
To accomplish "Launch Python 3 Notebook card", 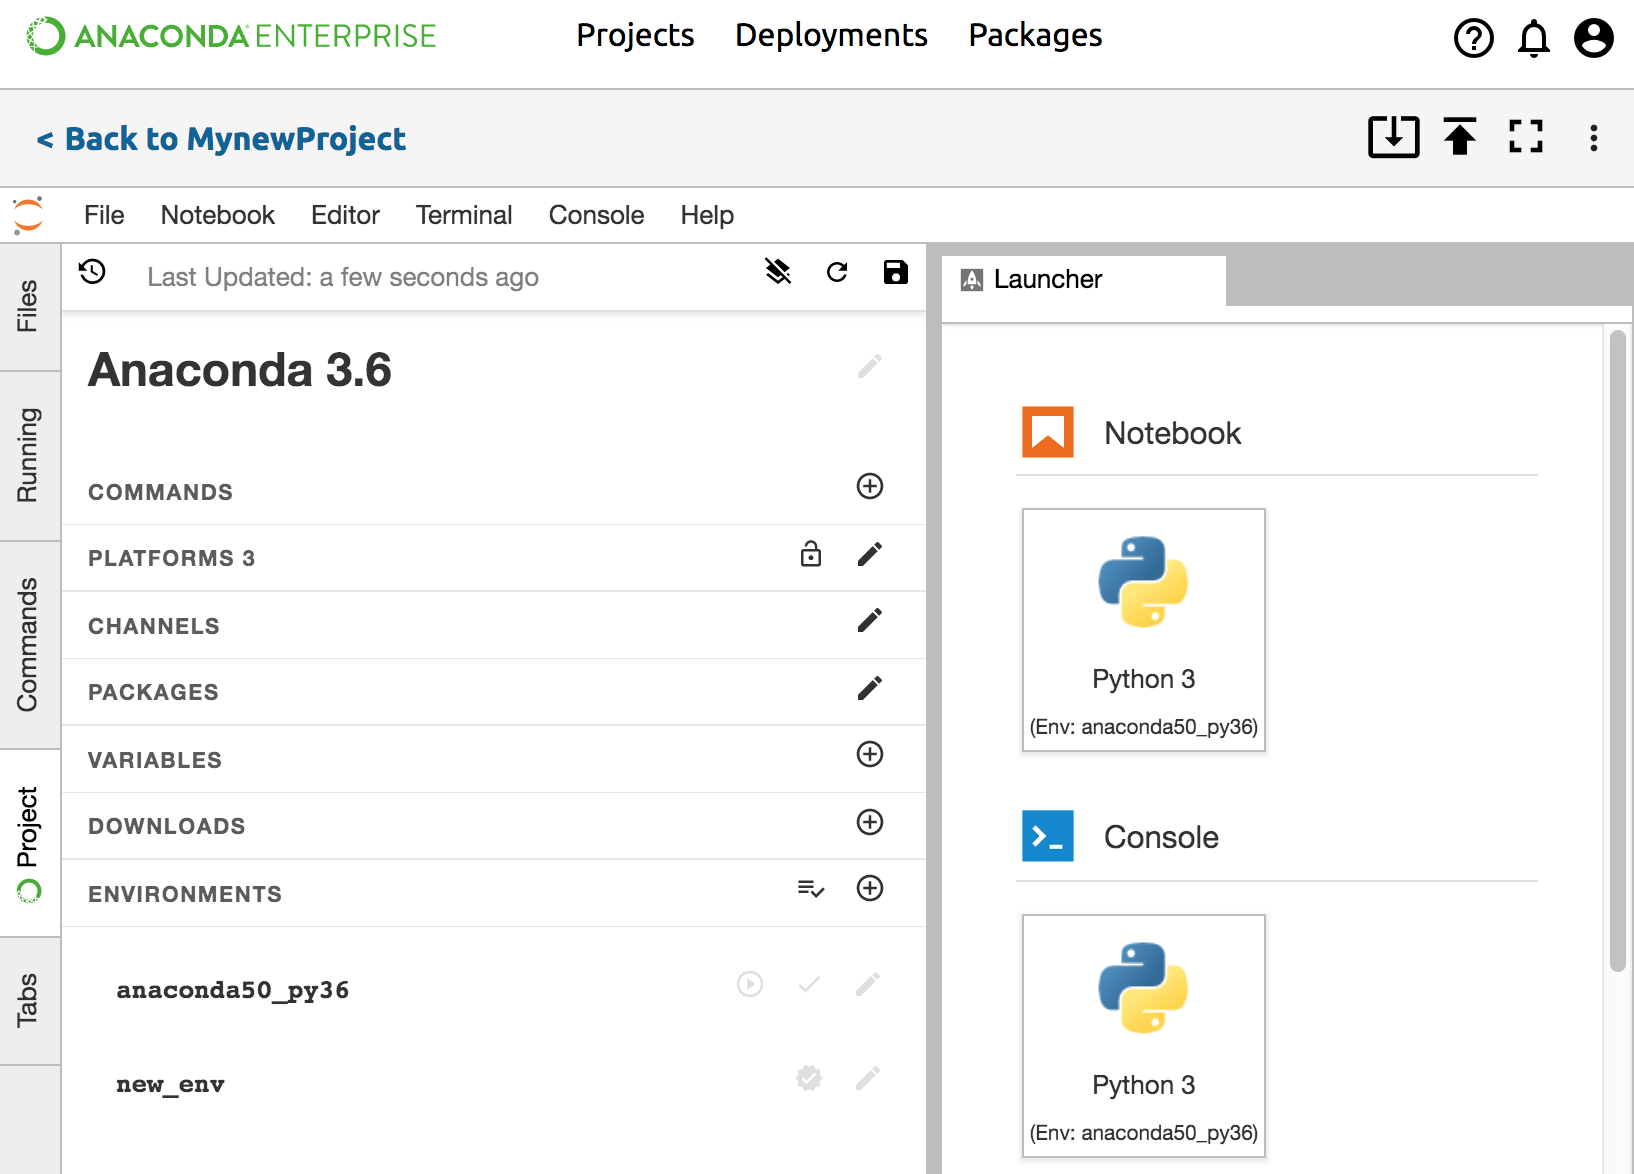I will click(x=1143, y=629).
